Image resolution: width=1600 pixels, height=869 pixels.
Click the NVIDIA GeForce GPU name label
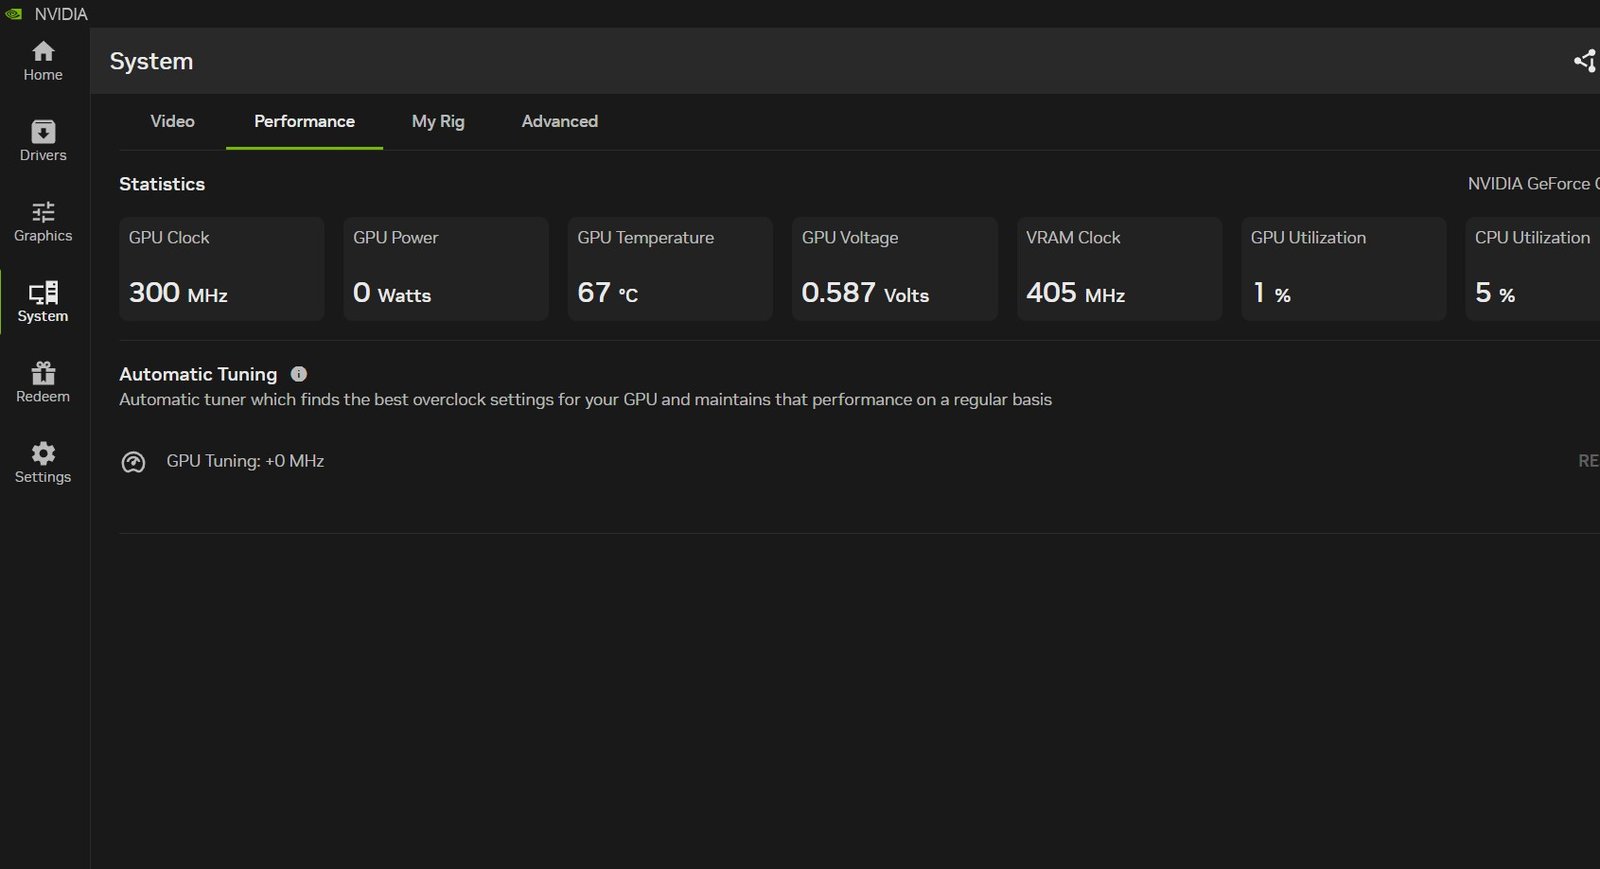[1533, 184]
